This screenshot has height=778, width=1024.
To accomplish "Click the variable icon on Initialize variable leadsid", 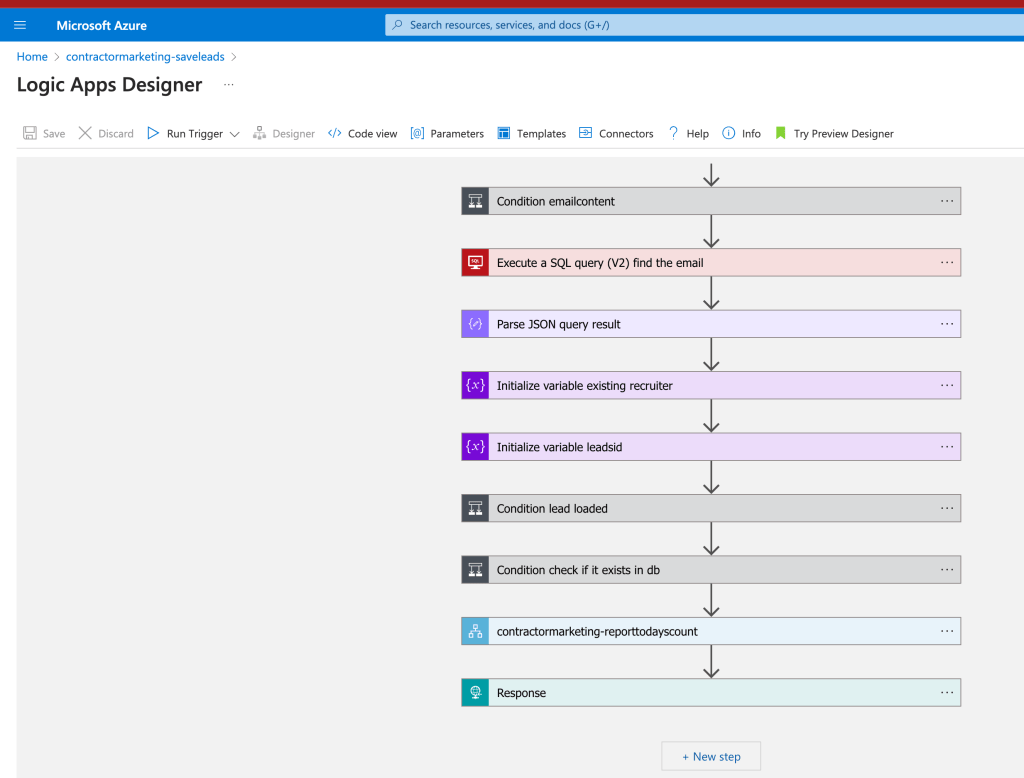I will tap(475, 447).
